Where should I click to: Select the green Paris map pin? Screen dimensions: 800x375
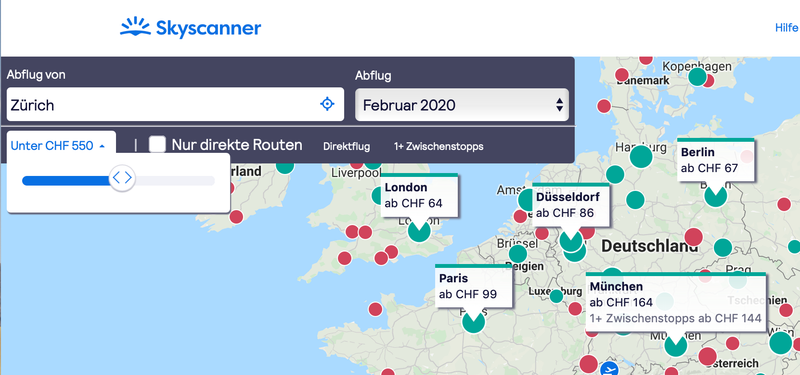474,321
